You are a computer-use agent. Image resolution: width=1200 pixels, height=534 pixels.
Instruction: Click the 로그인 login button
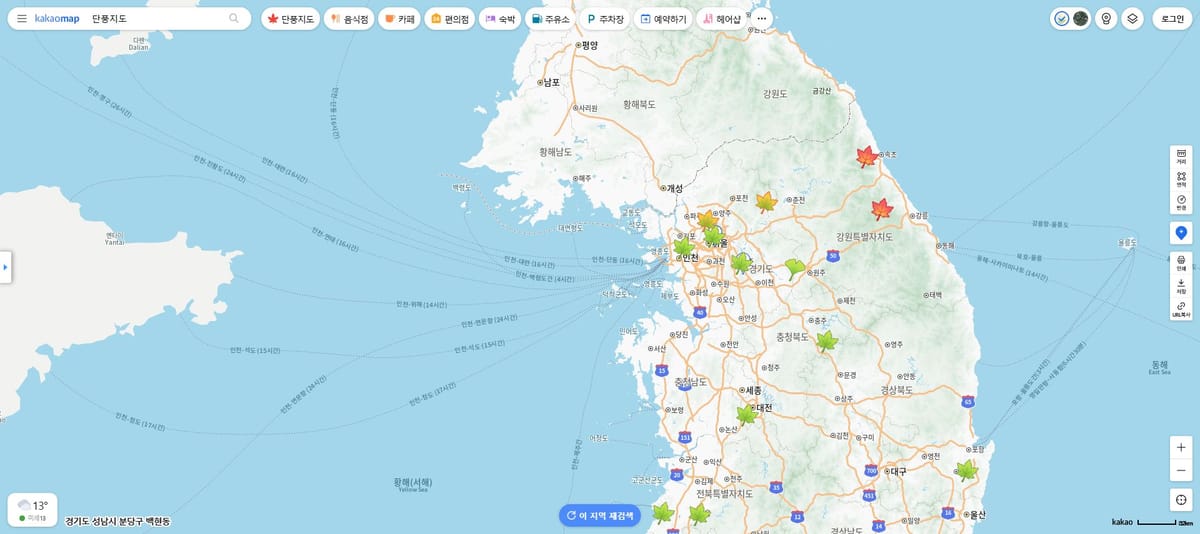1174,18
